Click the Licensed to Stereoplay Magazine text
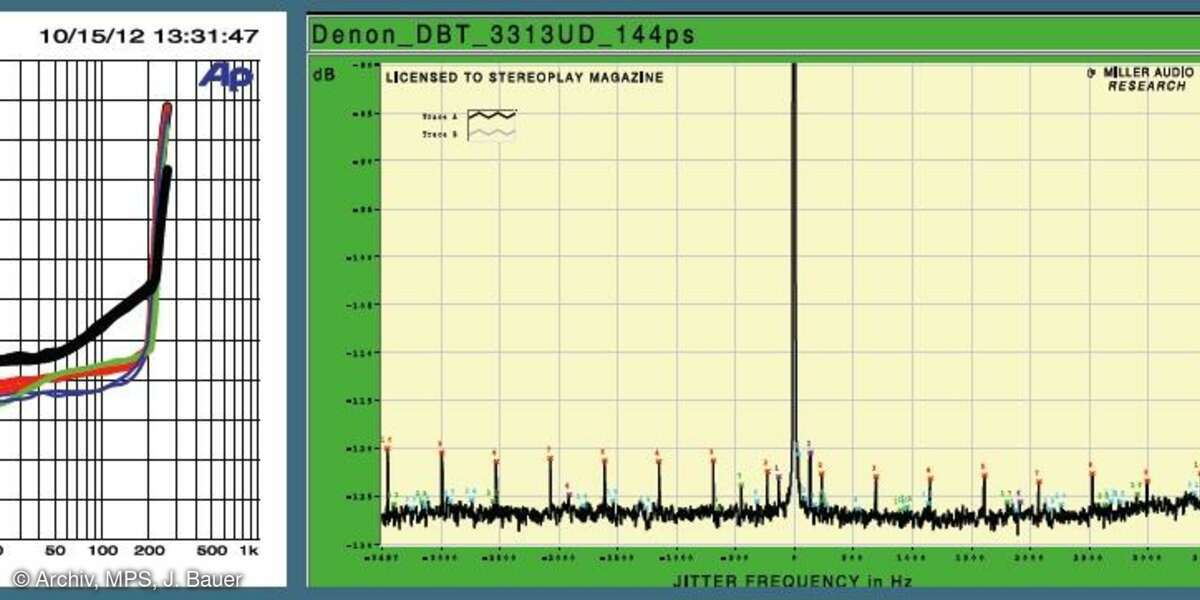The image size is (1200, 600). point(525,77)
